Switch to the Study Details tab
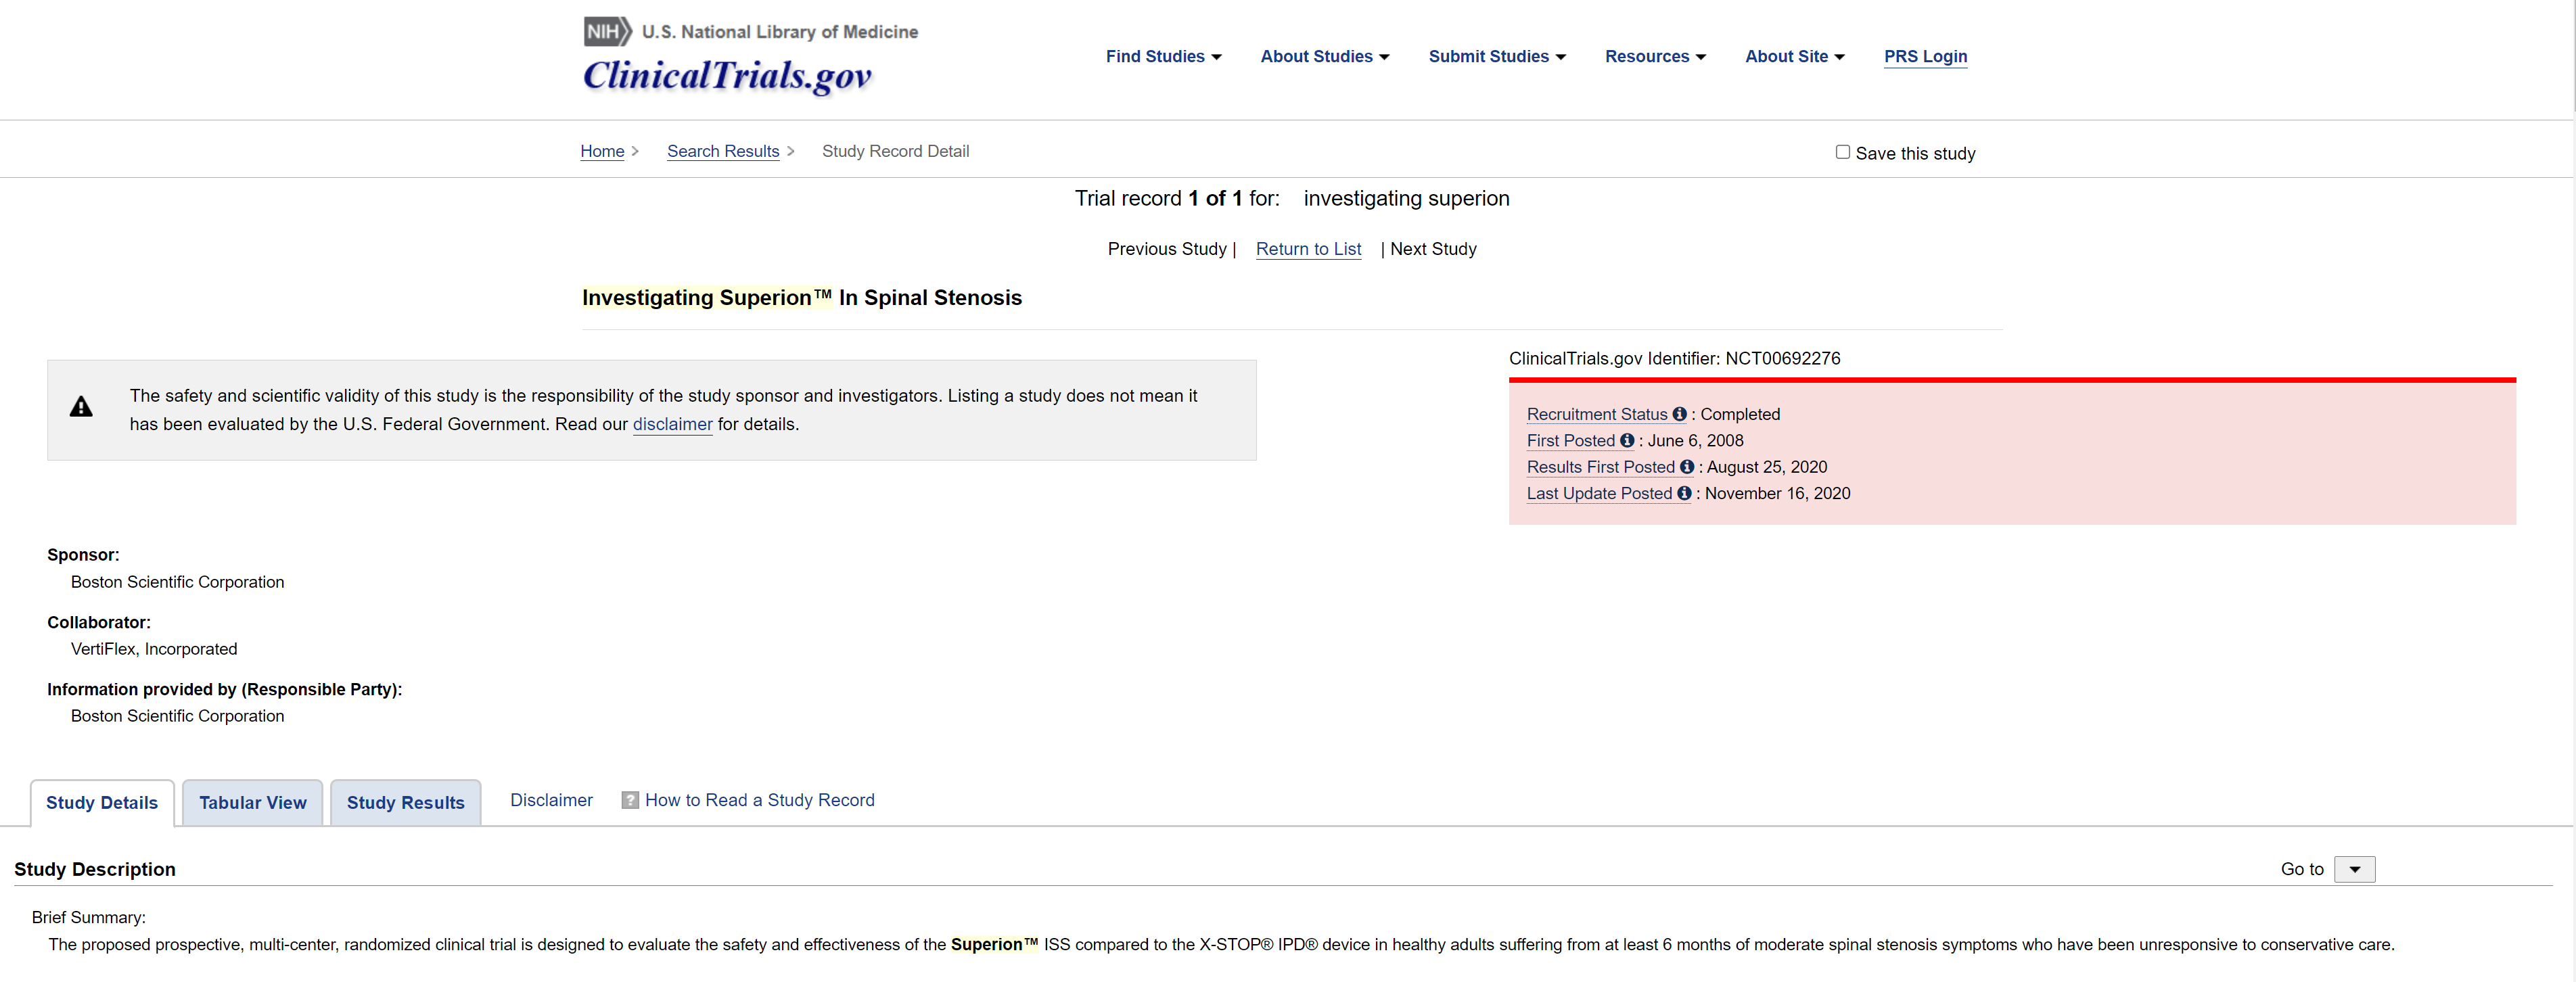 point(102,803)
